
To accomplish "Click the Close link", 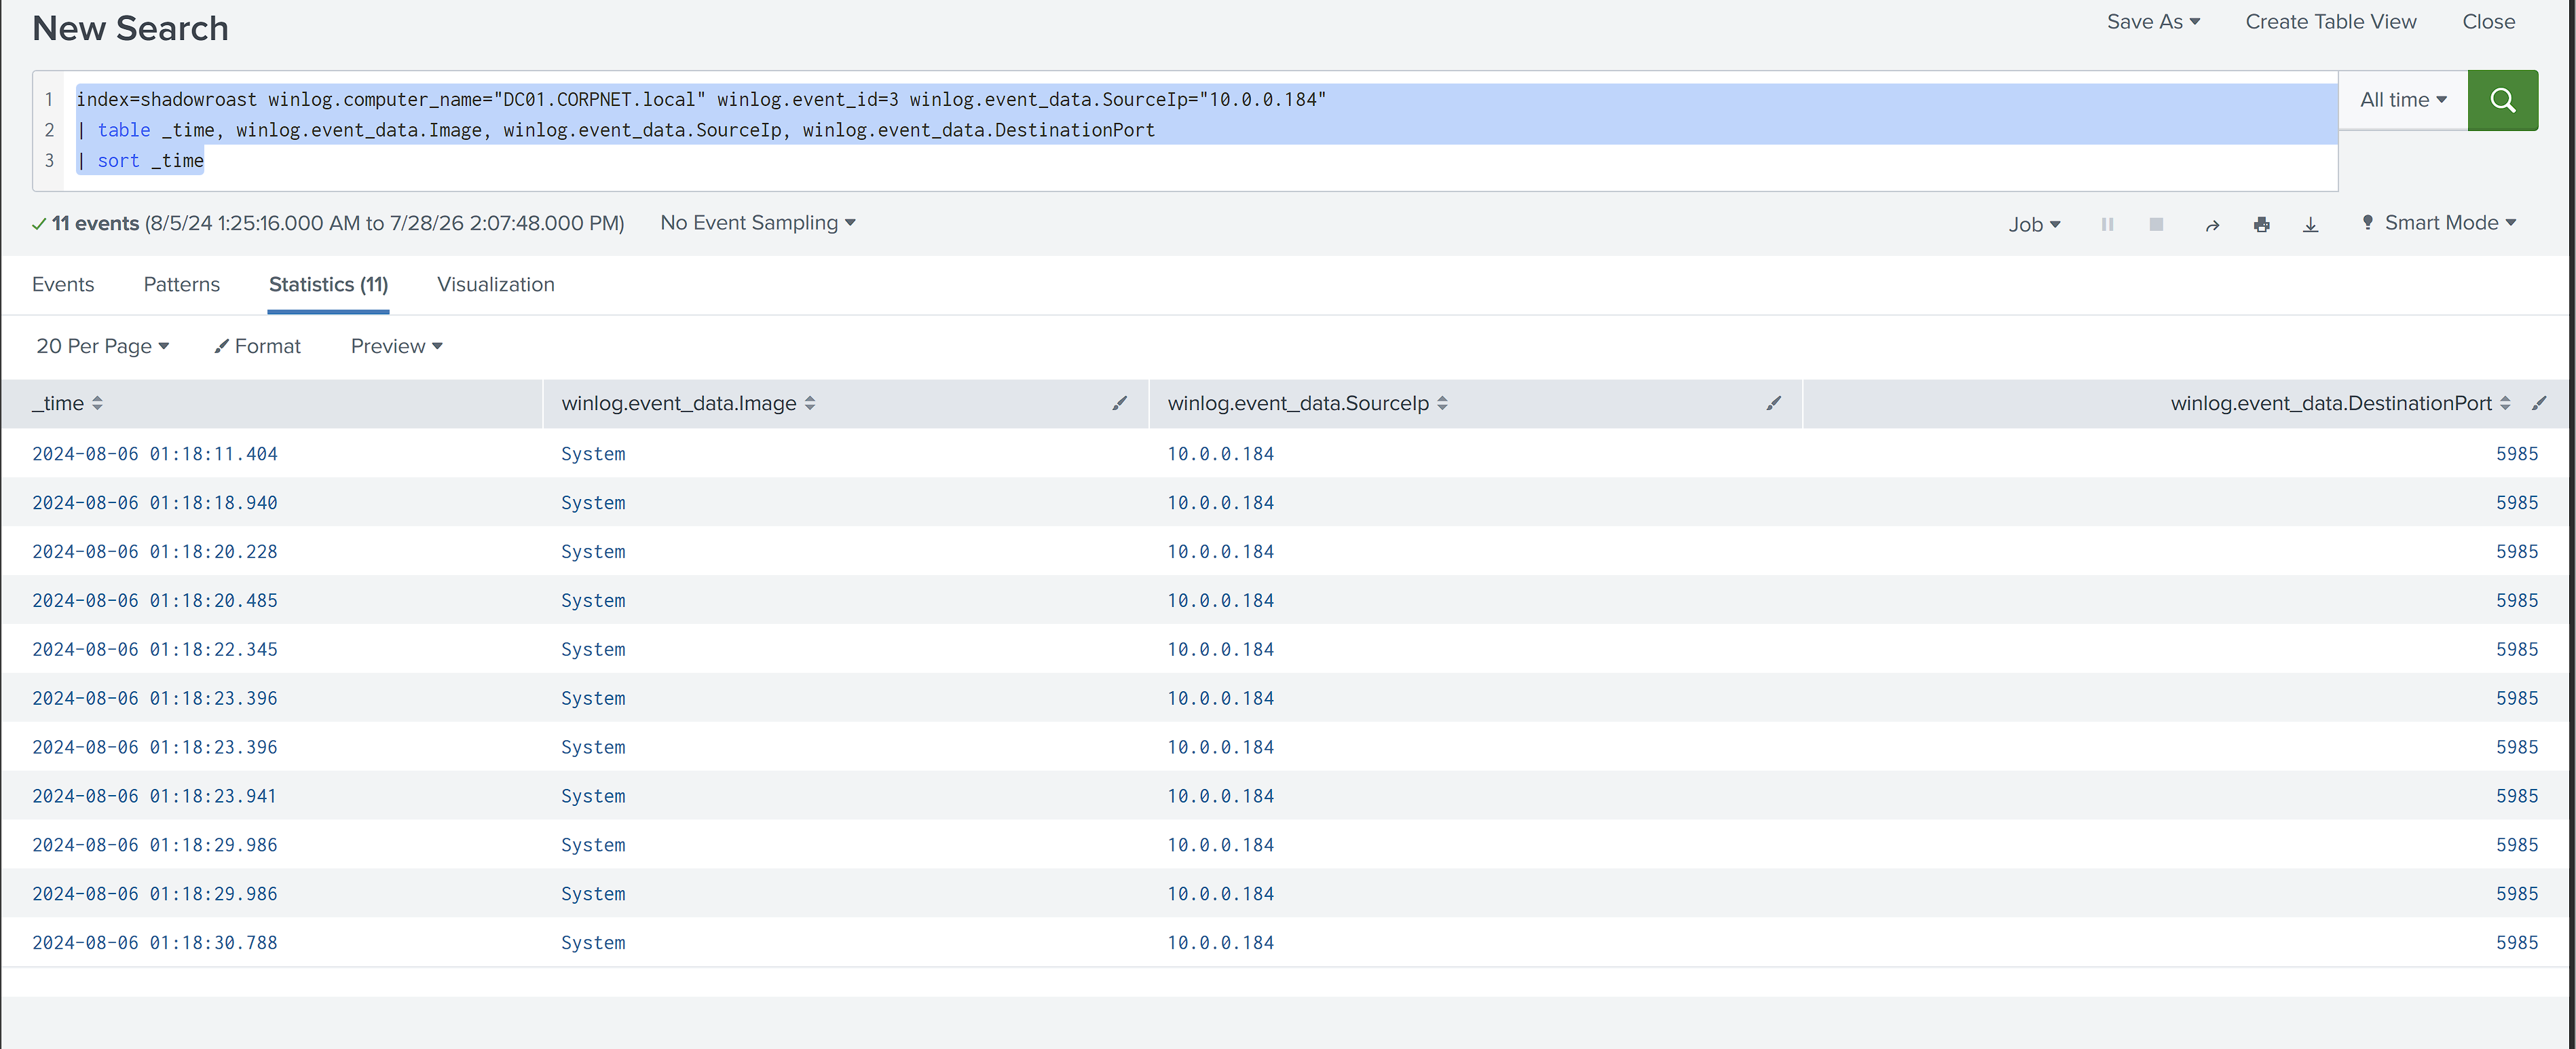I will click(x=2488, y=22).
